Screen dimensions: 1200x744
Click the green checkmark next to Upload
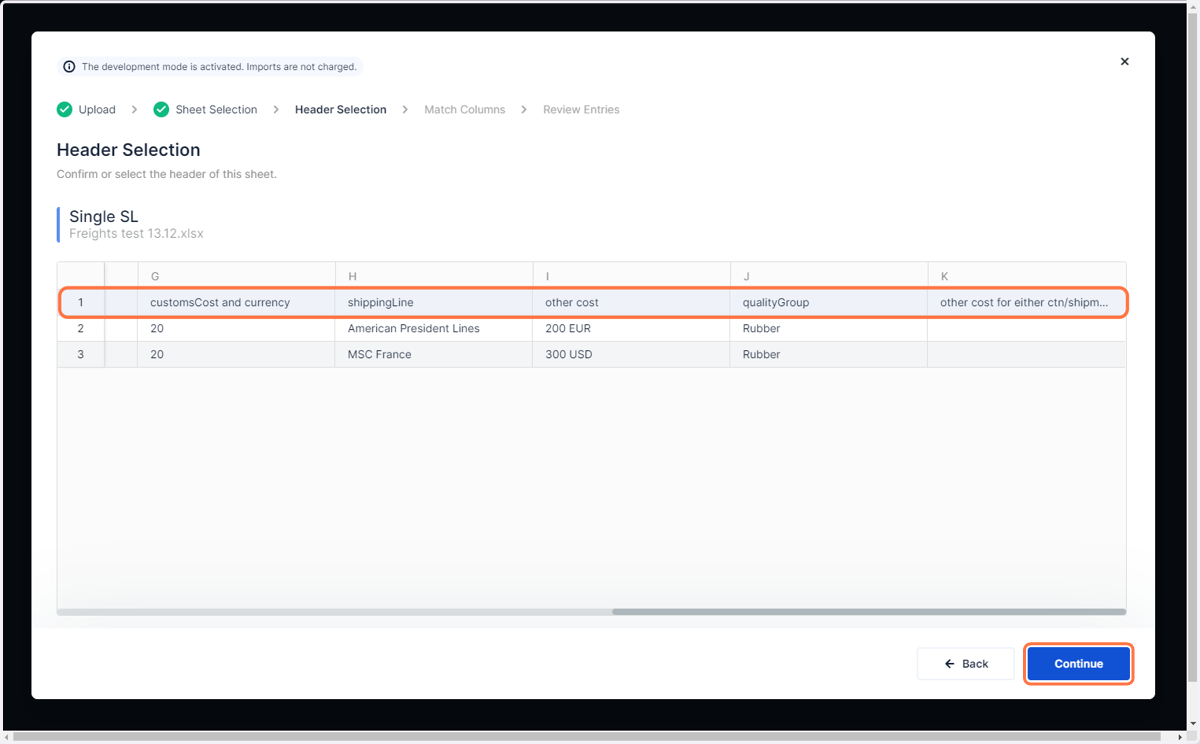tap(65, 109)
